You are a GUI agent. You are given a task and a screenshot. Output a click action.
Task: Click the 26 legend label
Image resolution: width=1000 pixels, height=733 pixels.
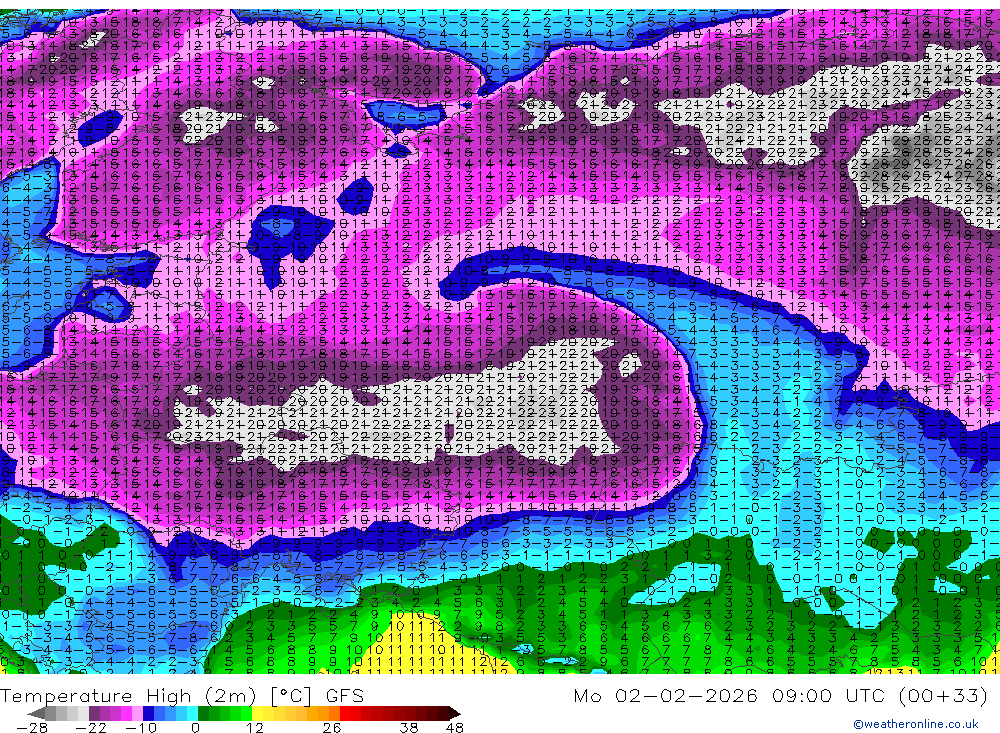tap(332, 728)
